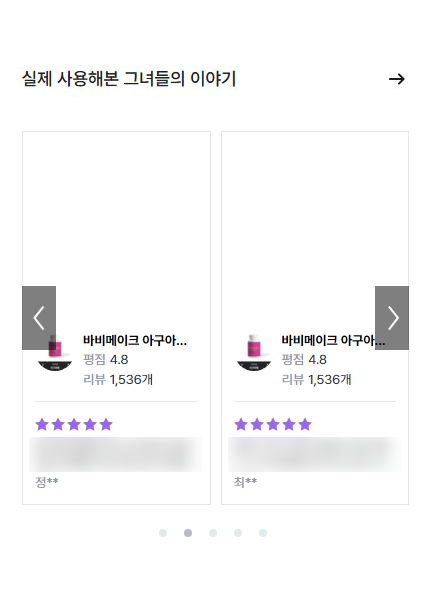Open 바비메이크 아구아 product title in left card
Image resolution: width=430 pixels, height=607 pixels.
click(135, 340)
